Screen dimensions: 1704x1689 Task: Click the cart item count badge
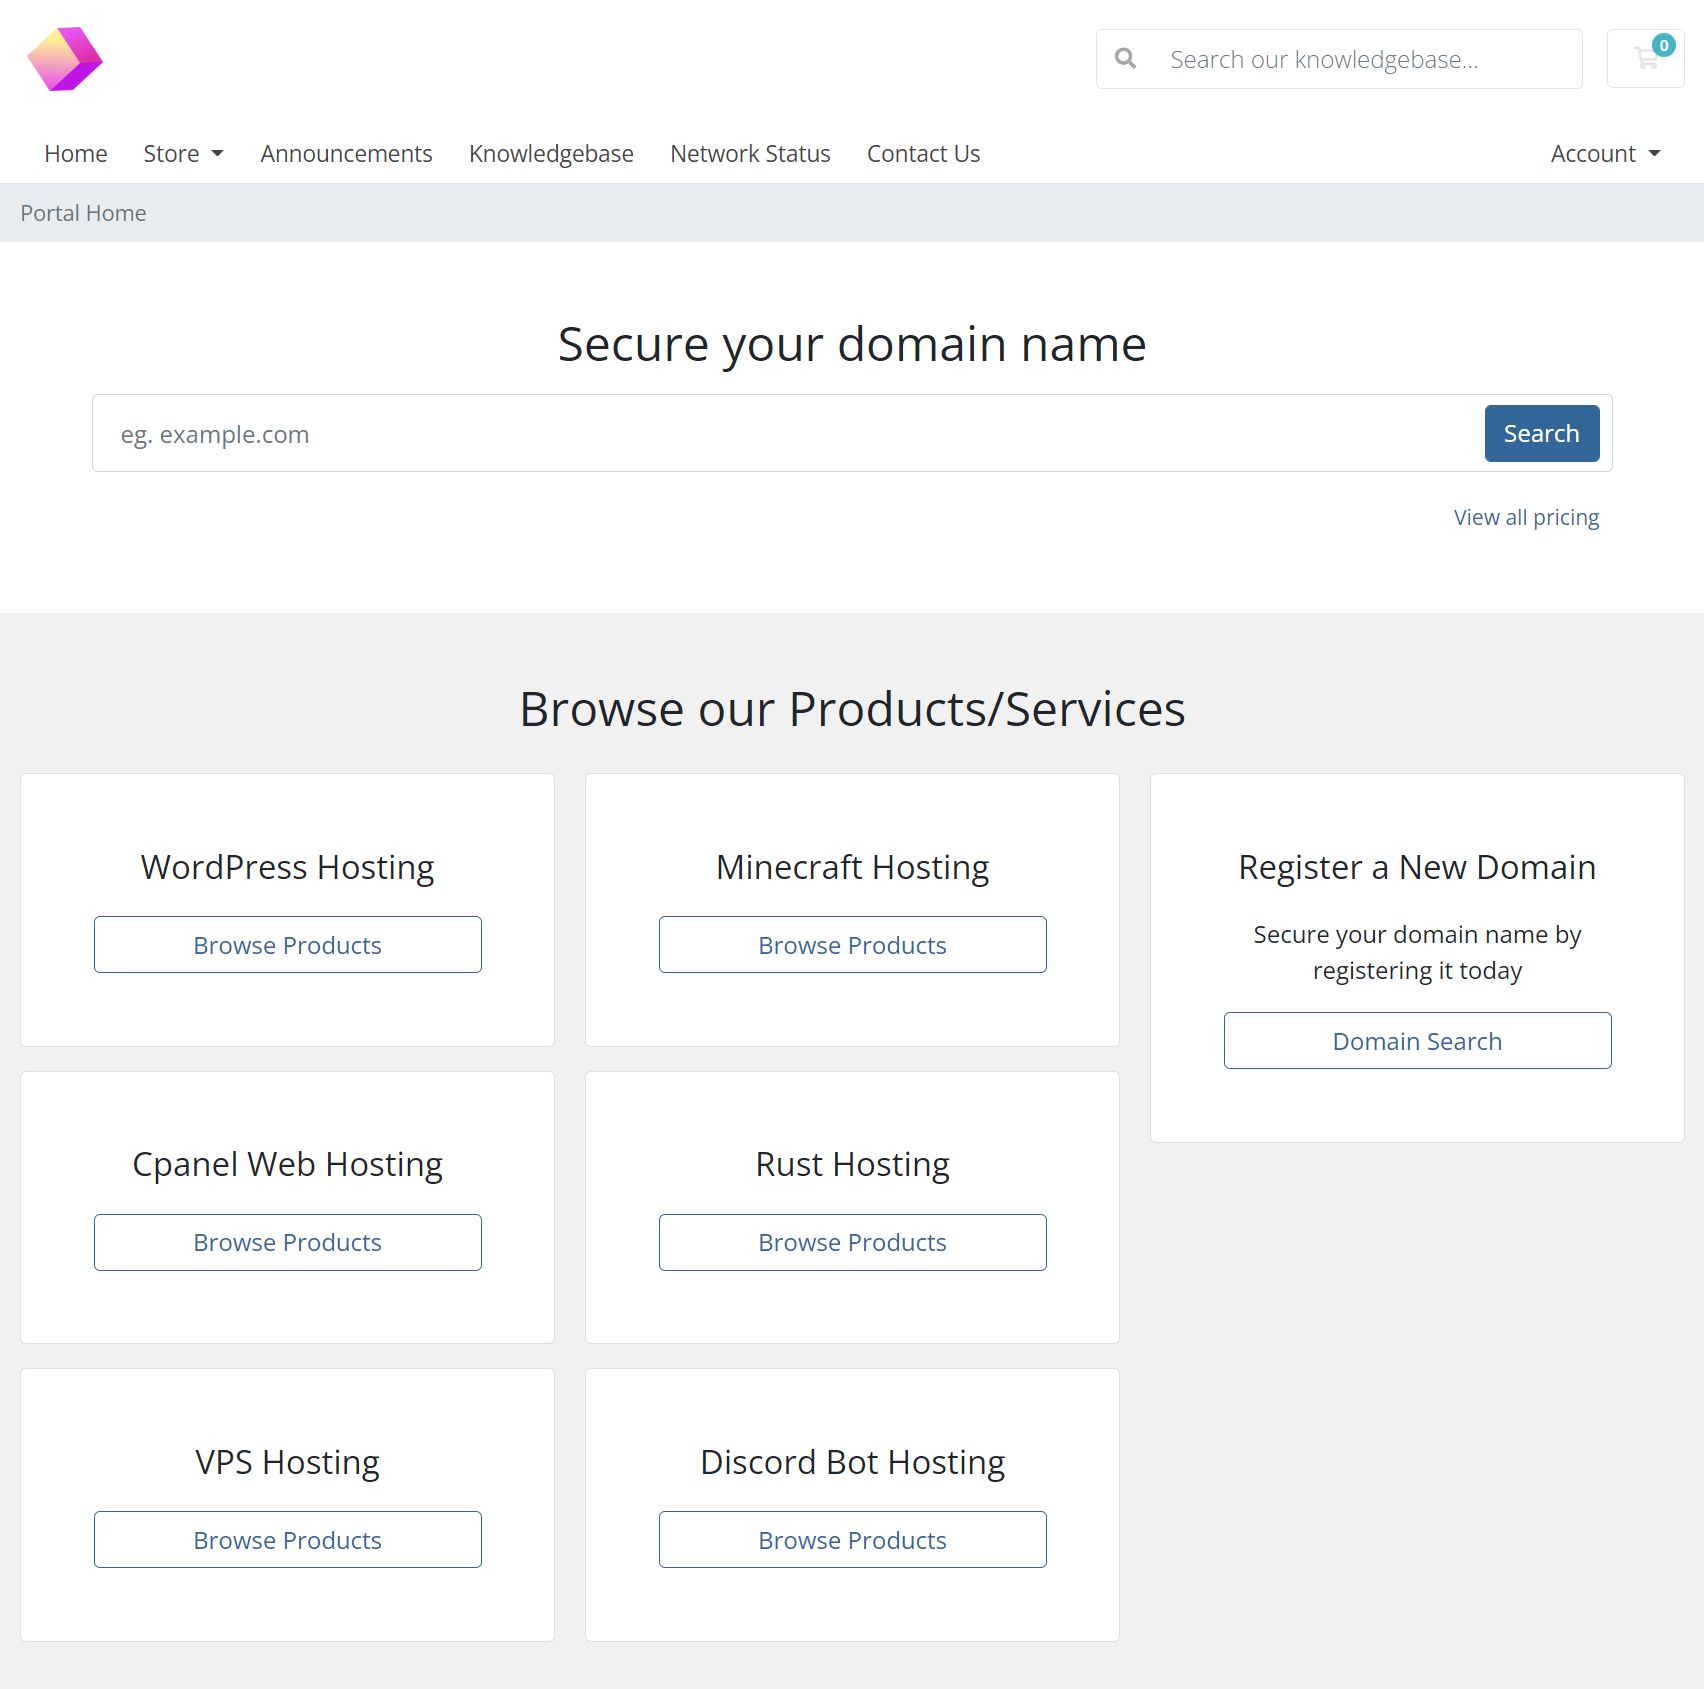tap(1664, 45)
